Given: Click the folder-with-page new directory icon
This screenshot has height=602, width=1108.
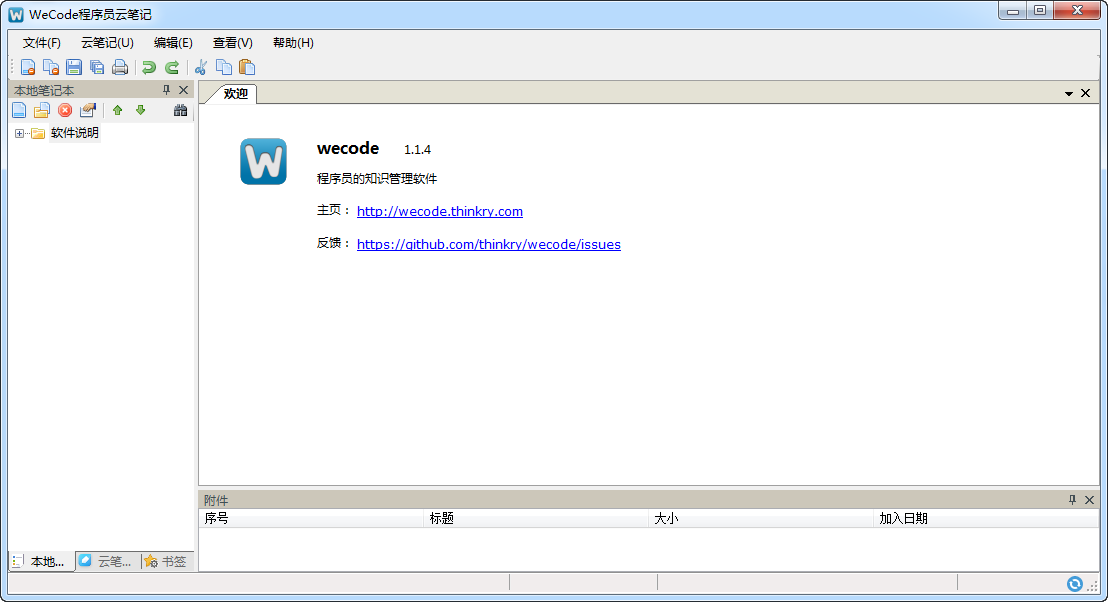Looking at the screenshot, I should (x=42, y=110).
